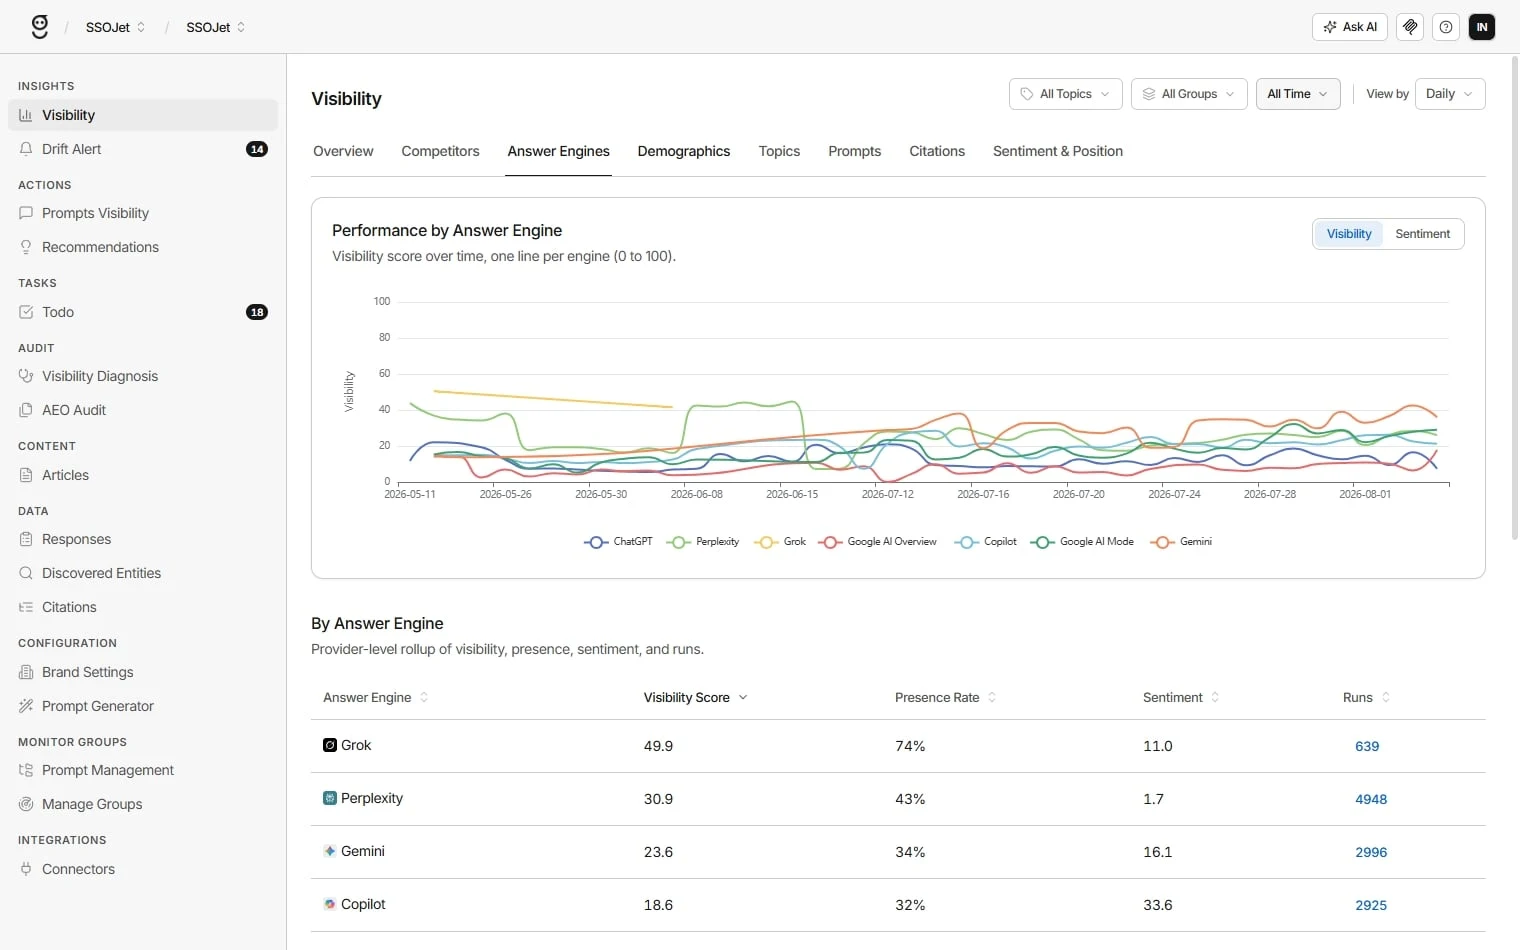Expand the first SSOJet workspace switcher
Screen dimensions: 1520x950
[116, 27]
